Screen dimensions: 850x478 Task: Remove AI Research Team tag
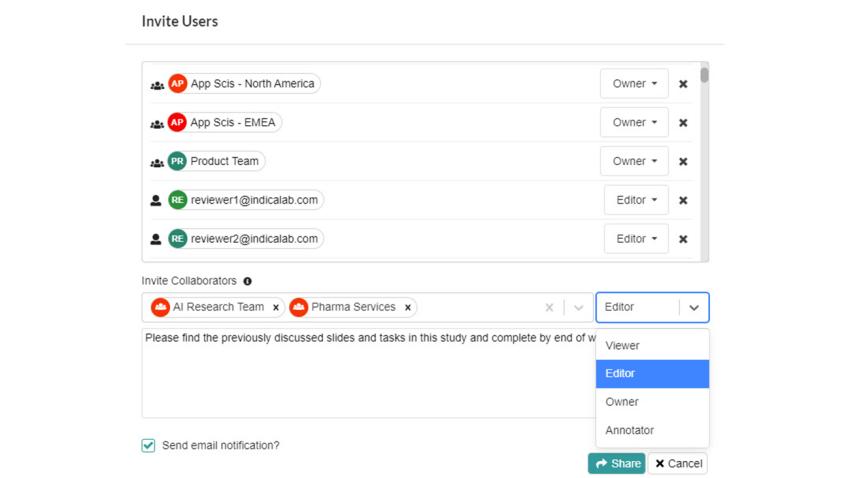276,308
